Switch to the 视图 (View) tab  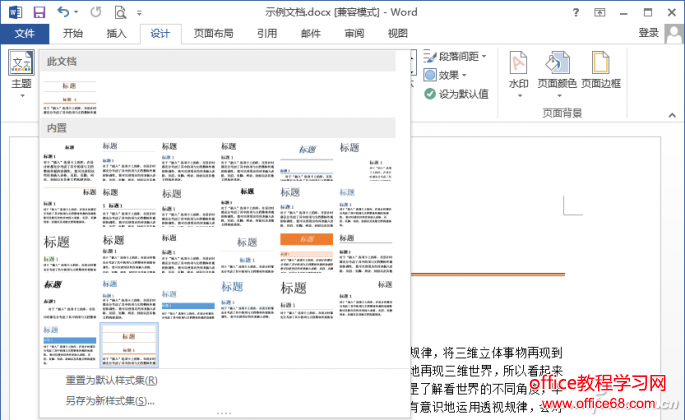coord(398,33)
